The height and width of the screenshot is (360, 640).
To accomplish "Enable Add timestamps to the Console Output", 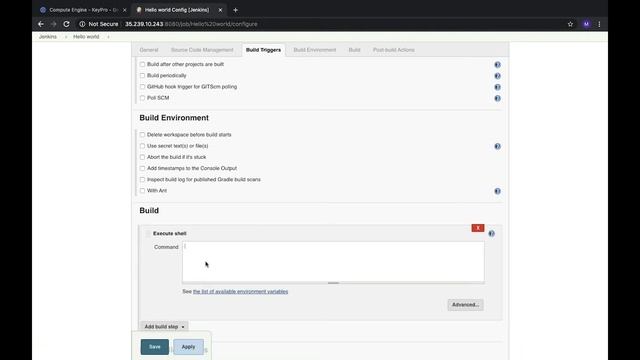I will point(142,168).
